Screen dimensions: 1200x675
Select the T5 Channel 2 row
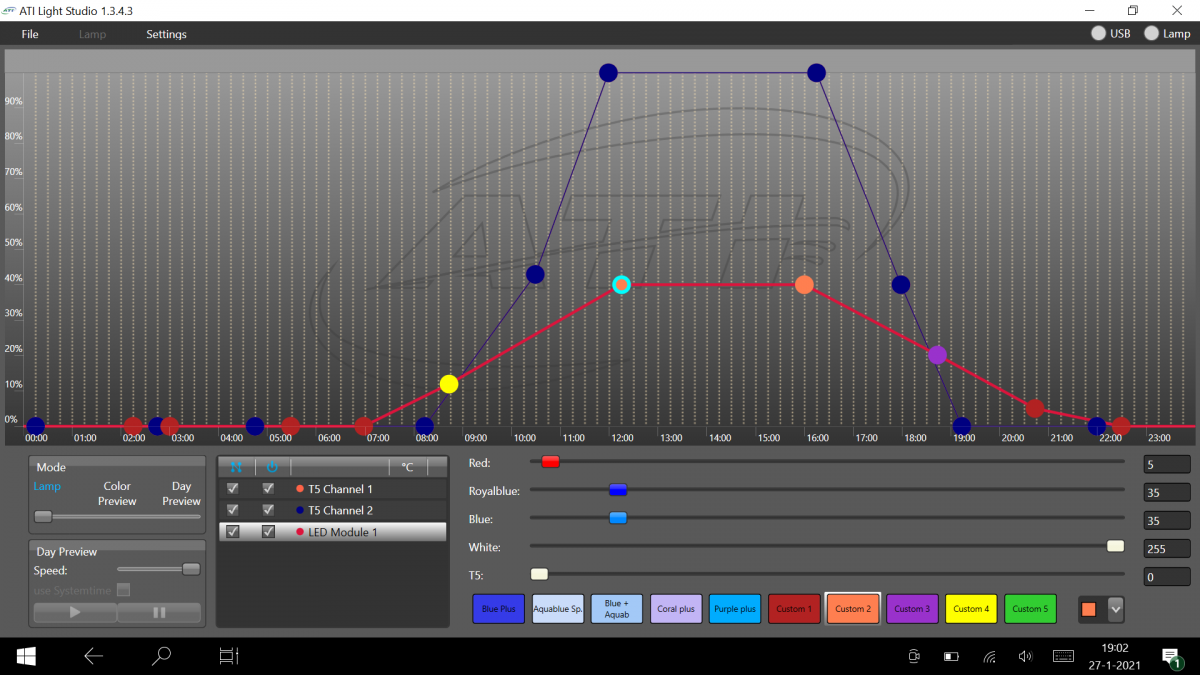(332, 510)
